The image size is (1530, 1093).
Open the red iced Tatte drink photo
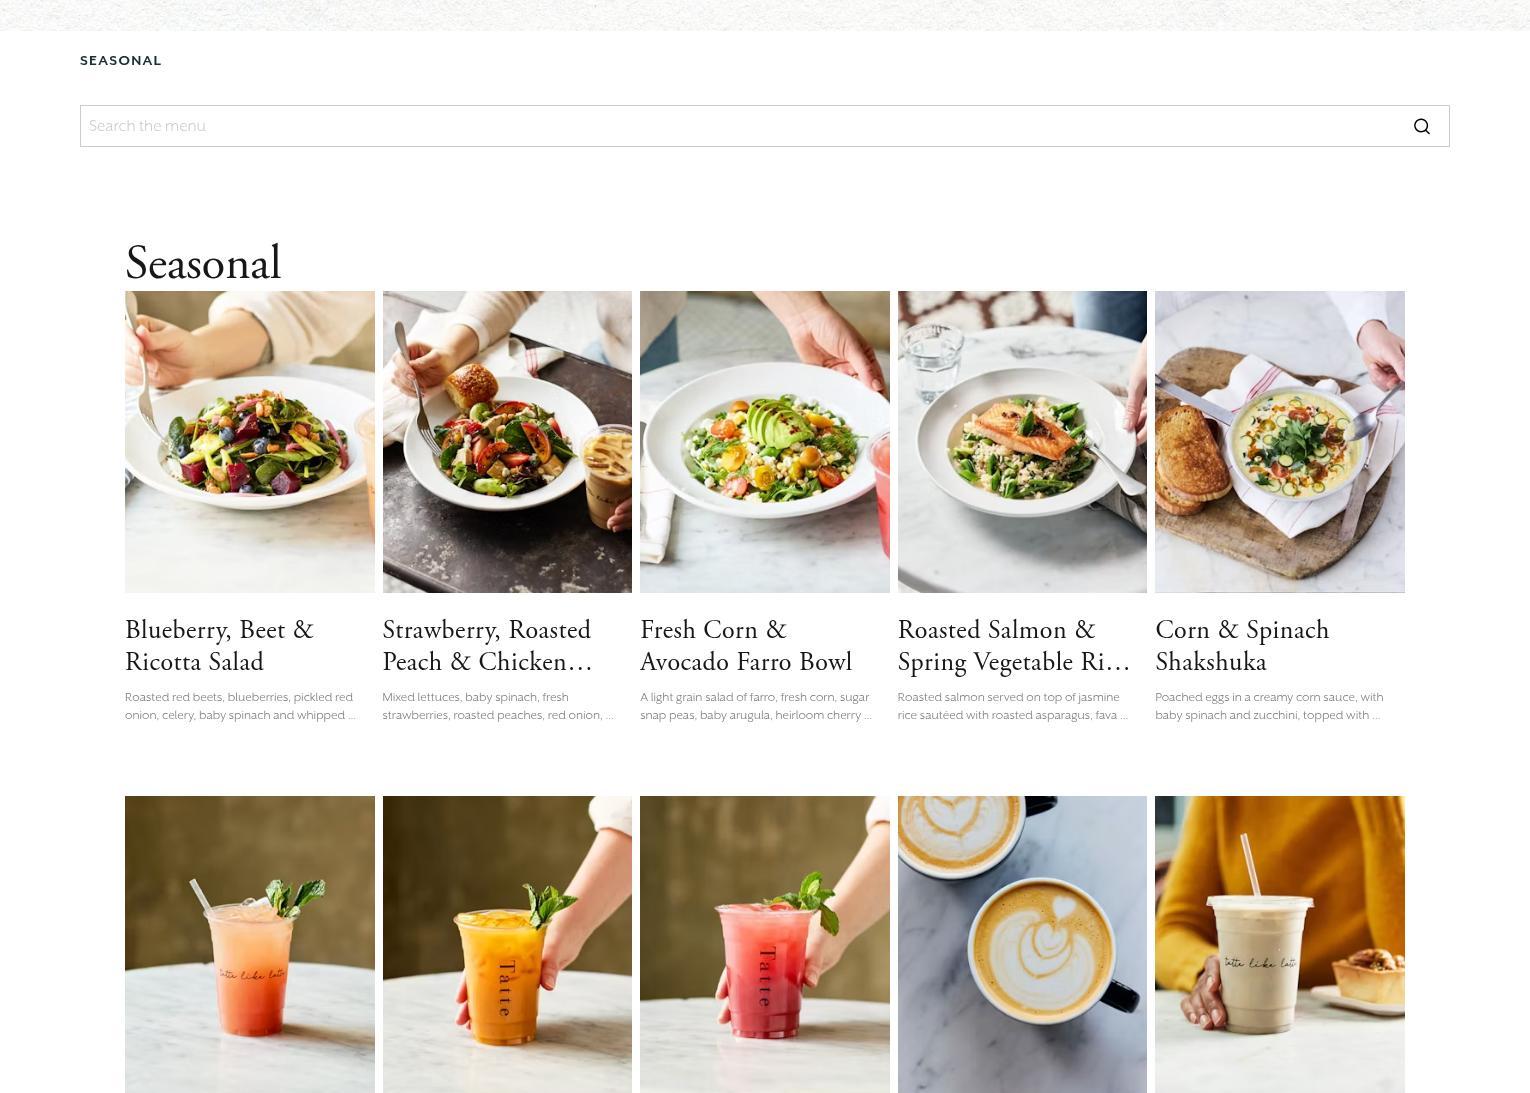pyautogui.click(x=765, y=944)
